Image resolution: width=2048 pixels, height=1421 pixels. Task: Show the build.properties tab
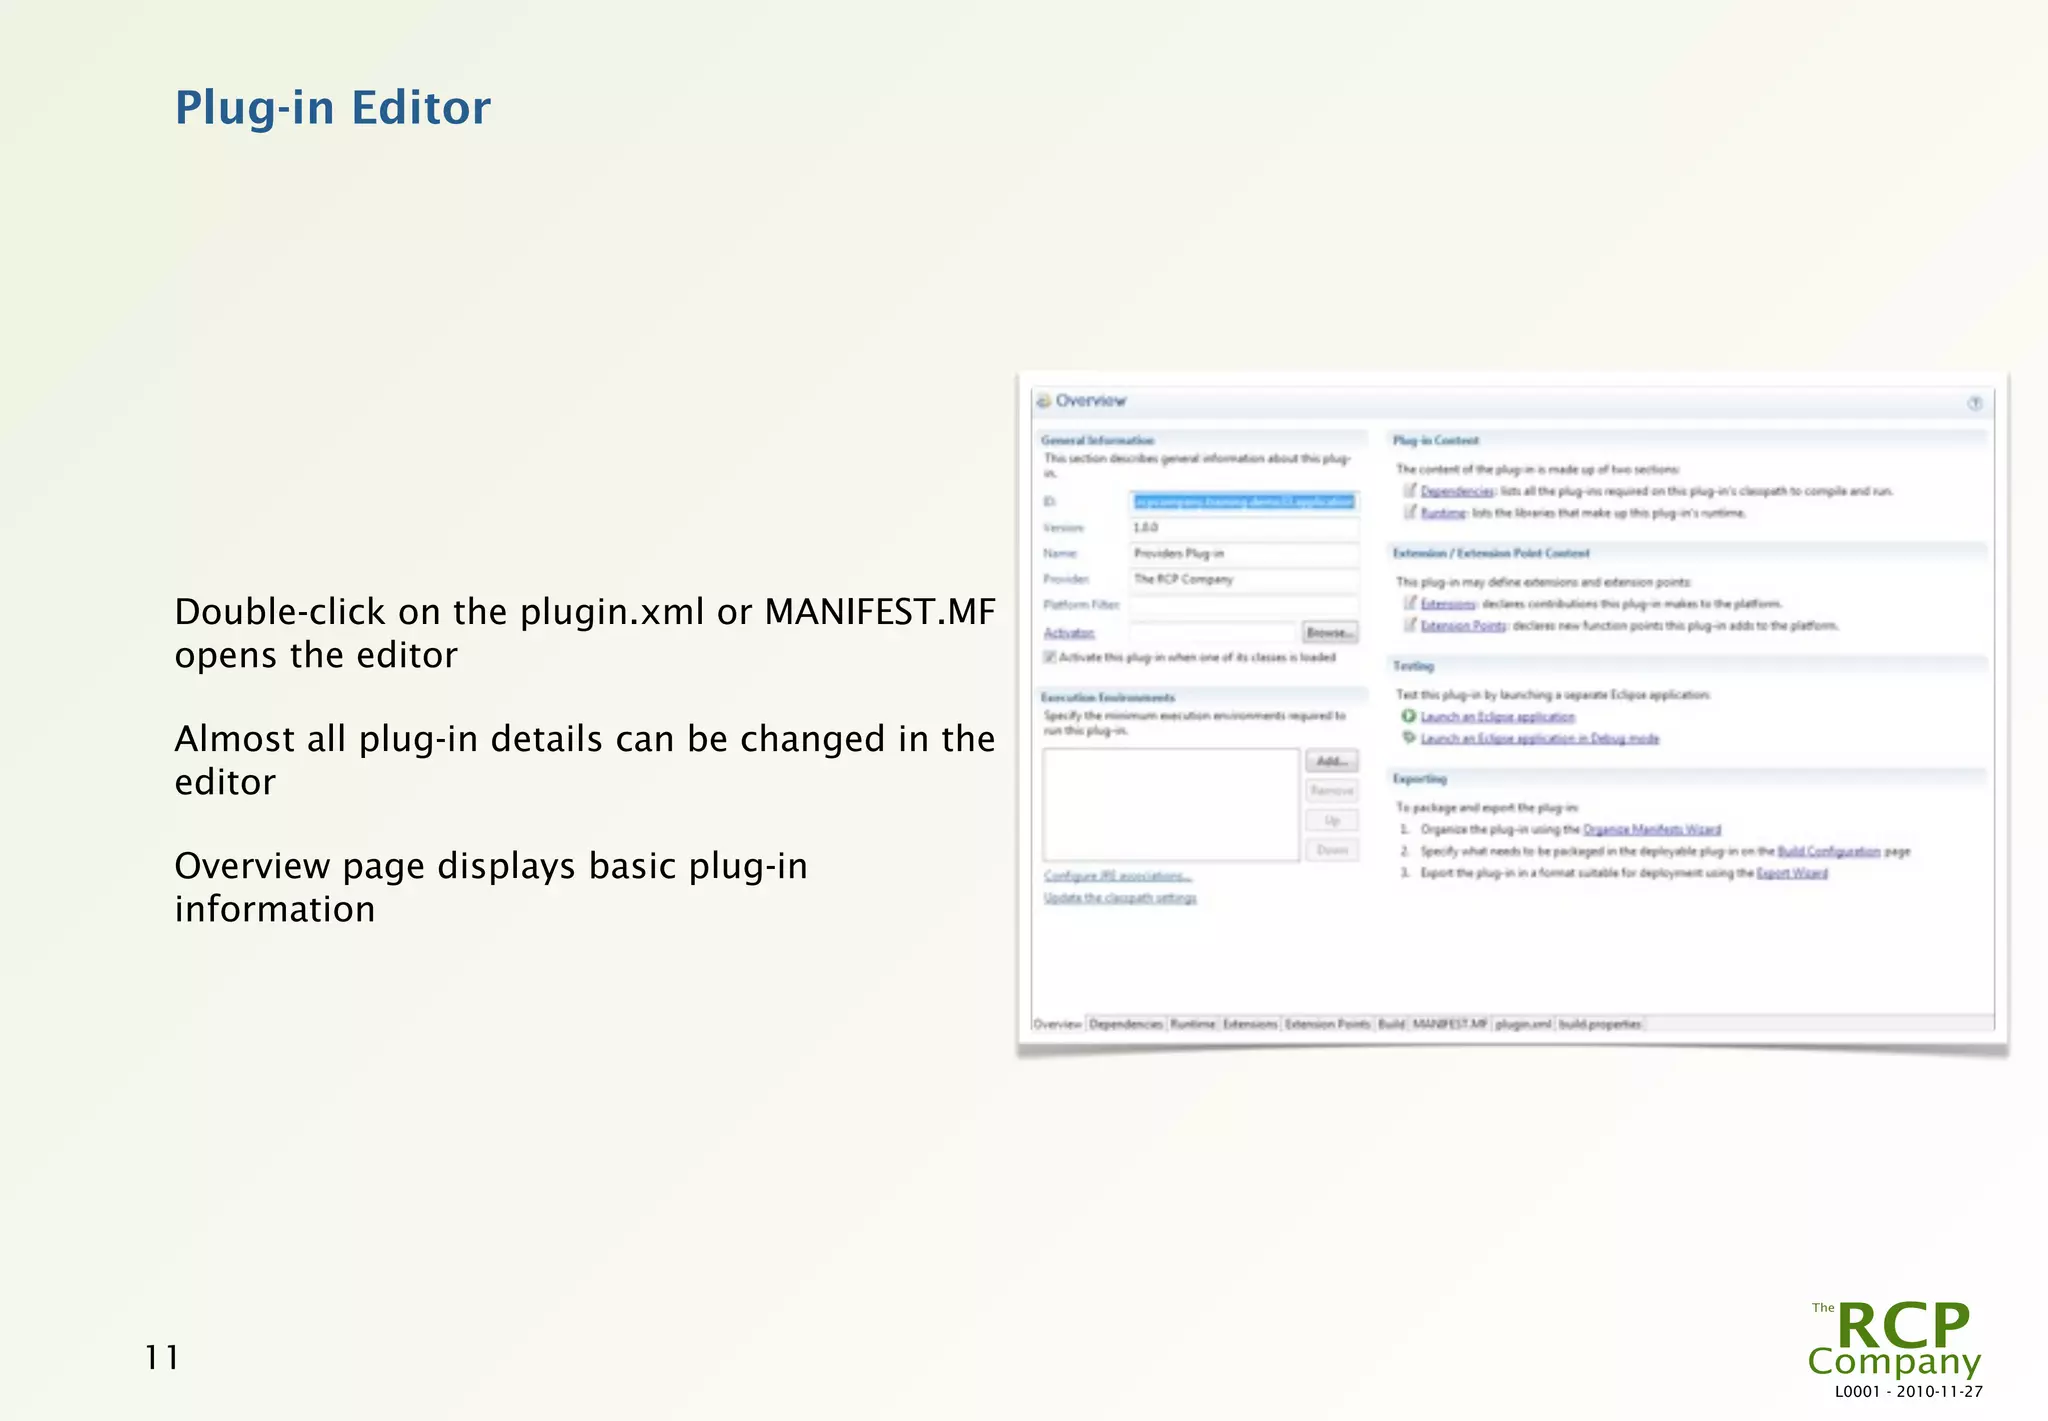1600,1024
